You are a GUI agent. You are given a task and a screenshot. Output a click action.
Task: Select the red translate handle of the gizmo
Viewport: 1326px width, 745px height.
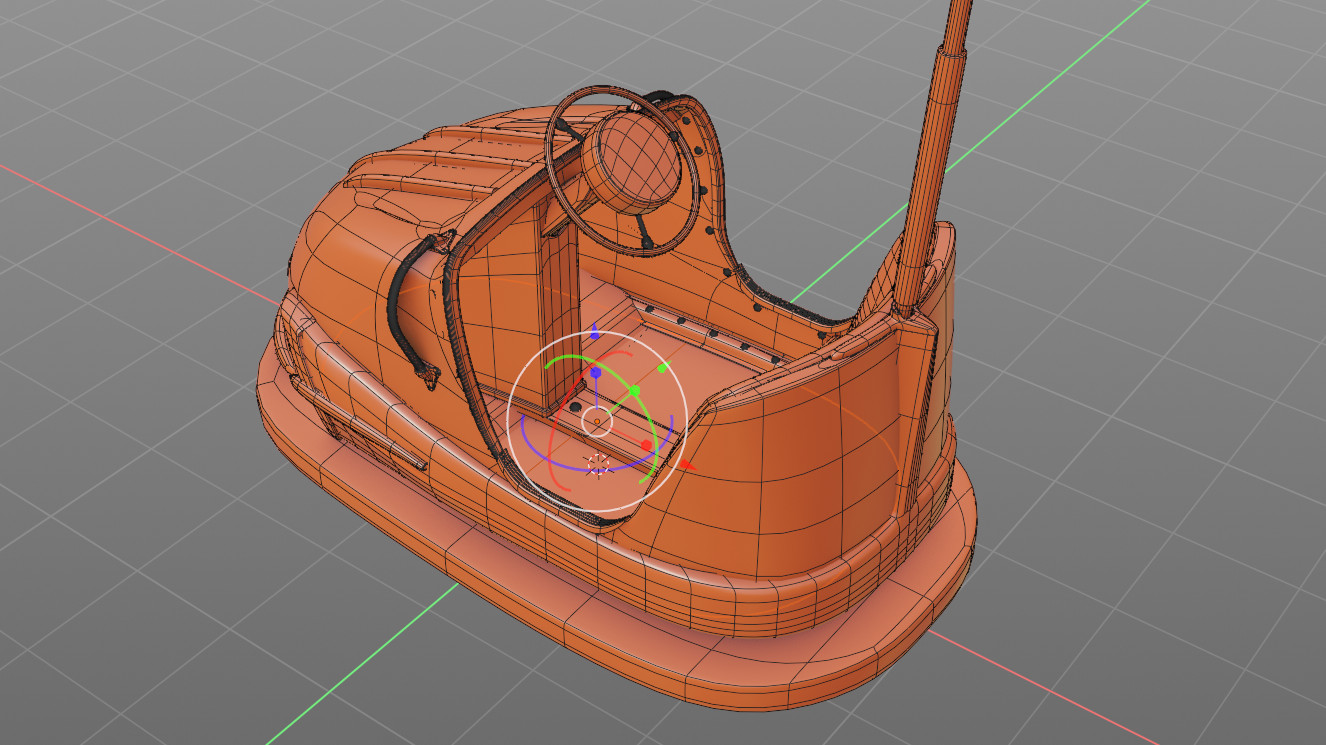[x=646, y=443]
